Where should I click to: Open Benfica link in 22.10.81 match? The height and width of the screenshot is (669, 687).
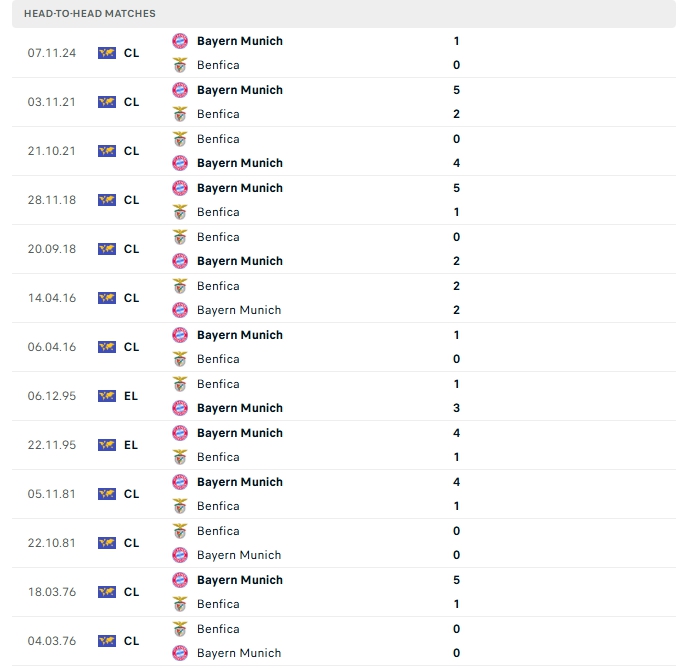(x=218, y=531)
